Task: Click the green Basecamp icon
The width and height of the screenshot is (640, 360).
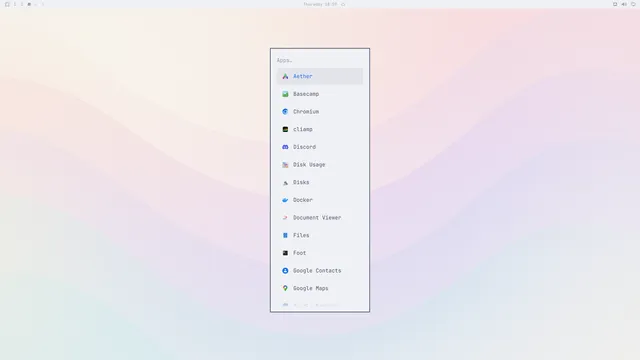Action: coord(285,94)
